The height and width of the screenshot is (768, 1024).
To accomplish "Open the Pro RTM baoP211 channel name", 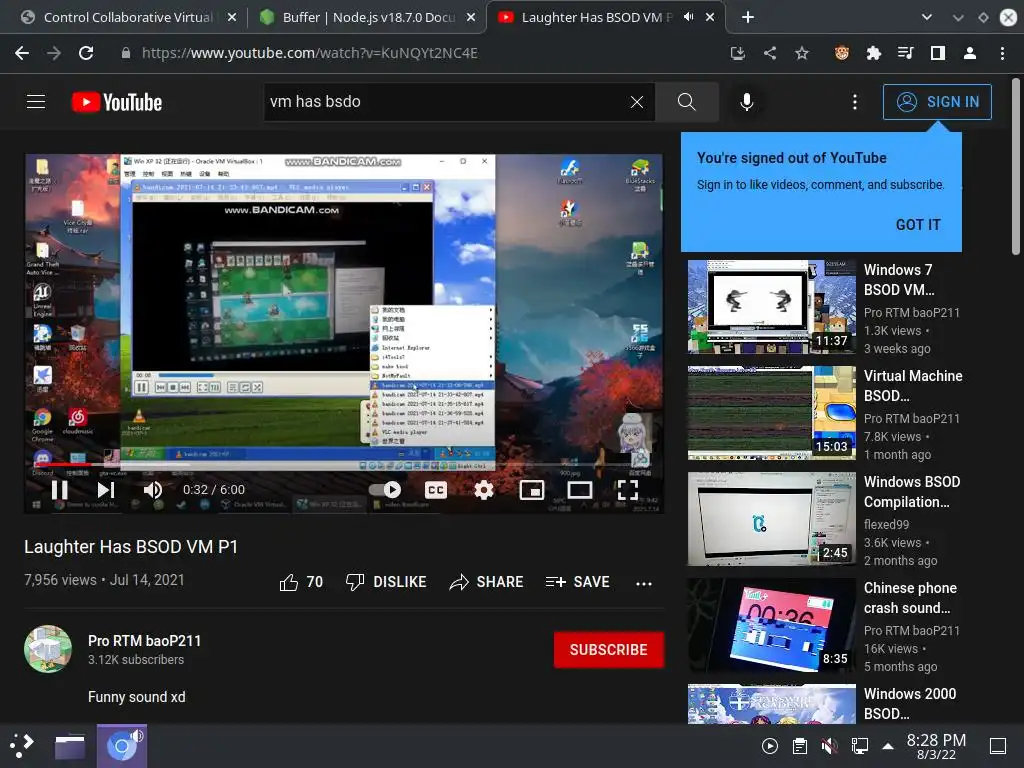I will 144,641.
